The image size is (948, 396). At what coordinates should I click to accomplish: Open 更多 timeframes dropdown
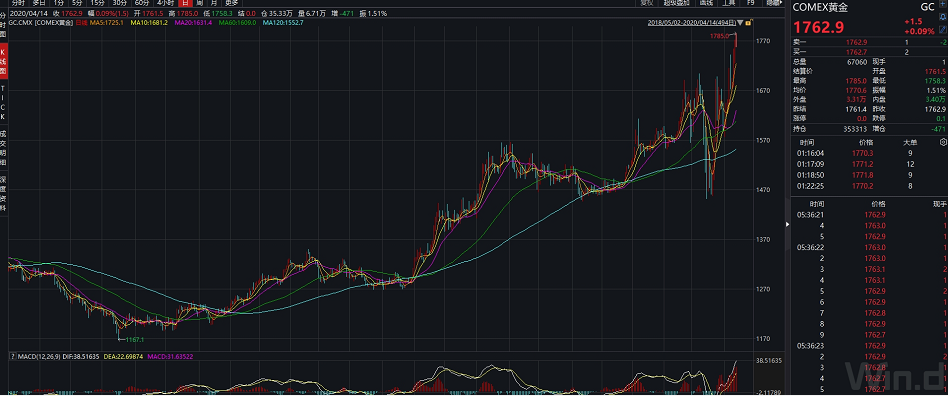point(232,3)
